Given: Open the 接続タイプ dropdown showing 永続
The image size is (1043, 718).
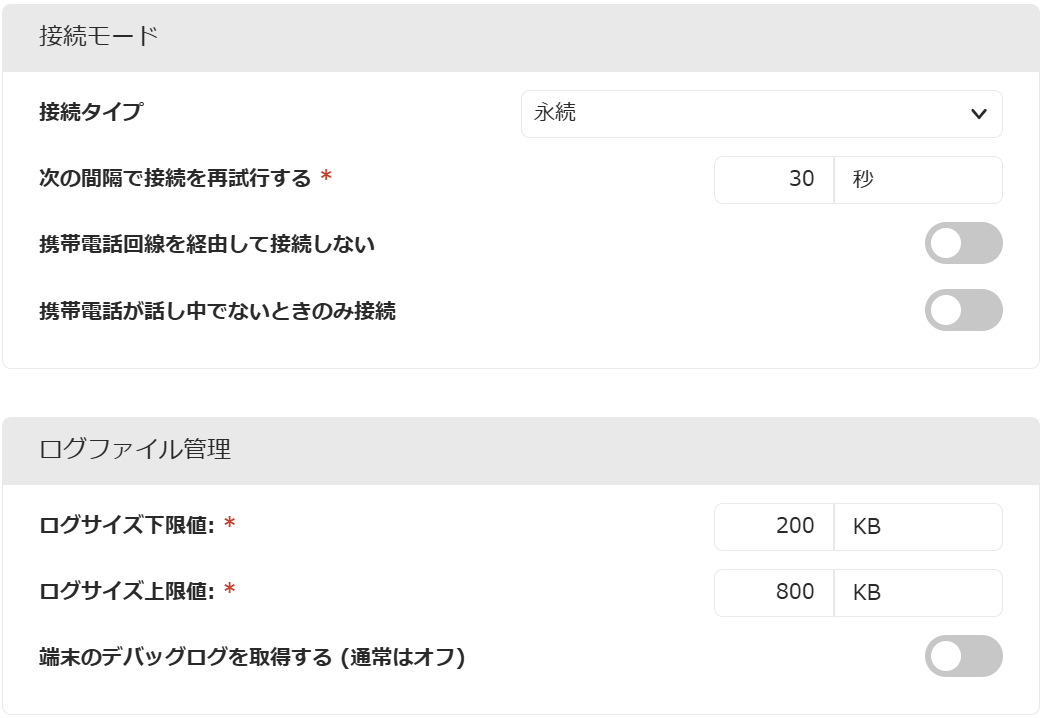Looking at the screenshot, I should pos(762,114).
